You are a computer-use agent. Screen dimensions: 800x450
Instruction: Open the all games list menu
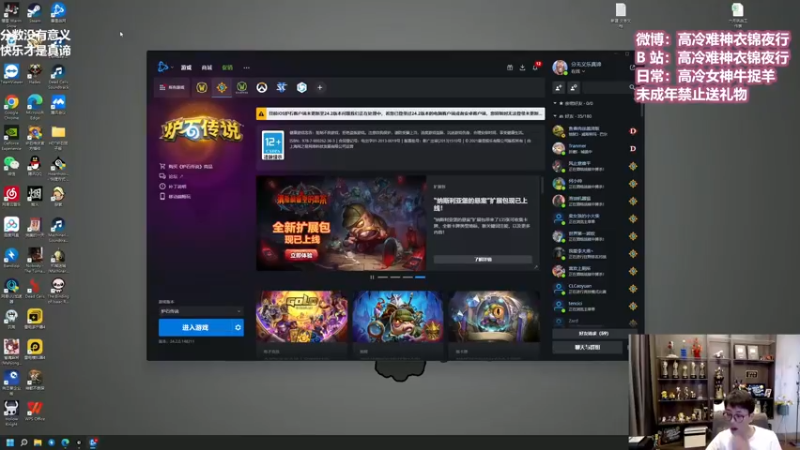coord(172,88)
